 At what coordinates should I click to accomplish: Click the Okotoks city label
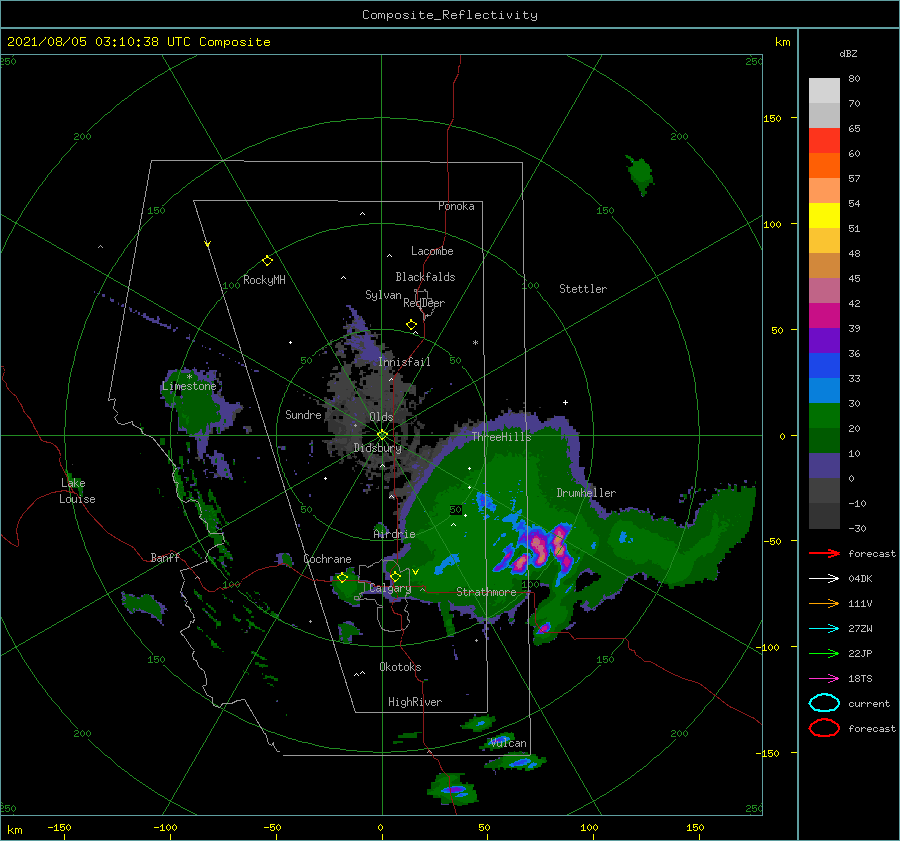pos(400,667)
